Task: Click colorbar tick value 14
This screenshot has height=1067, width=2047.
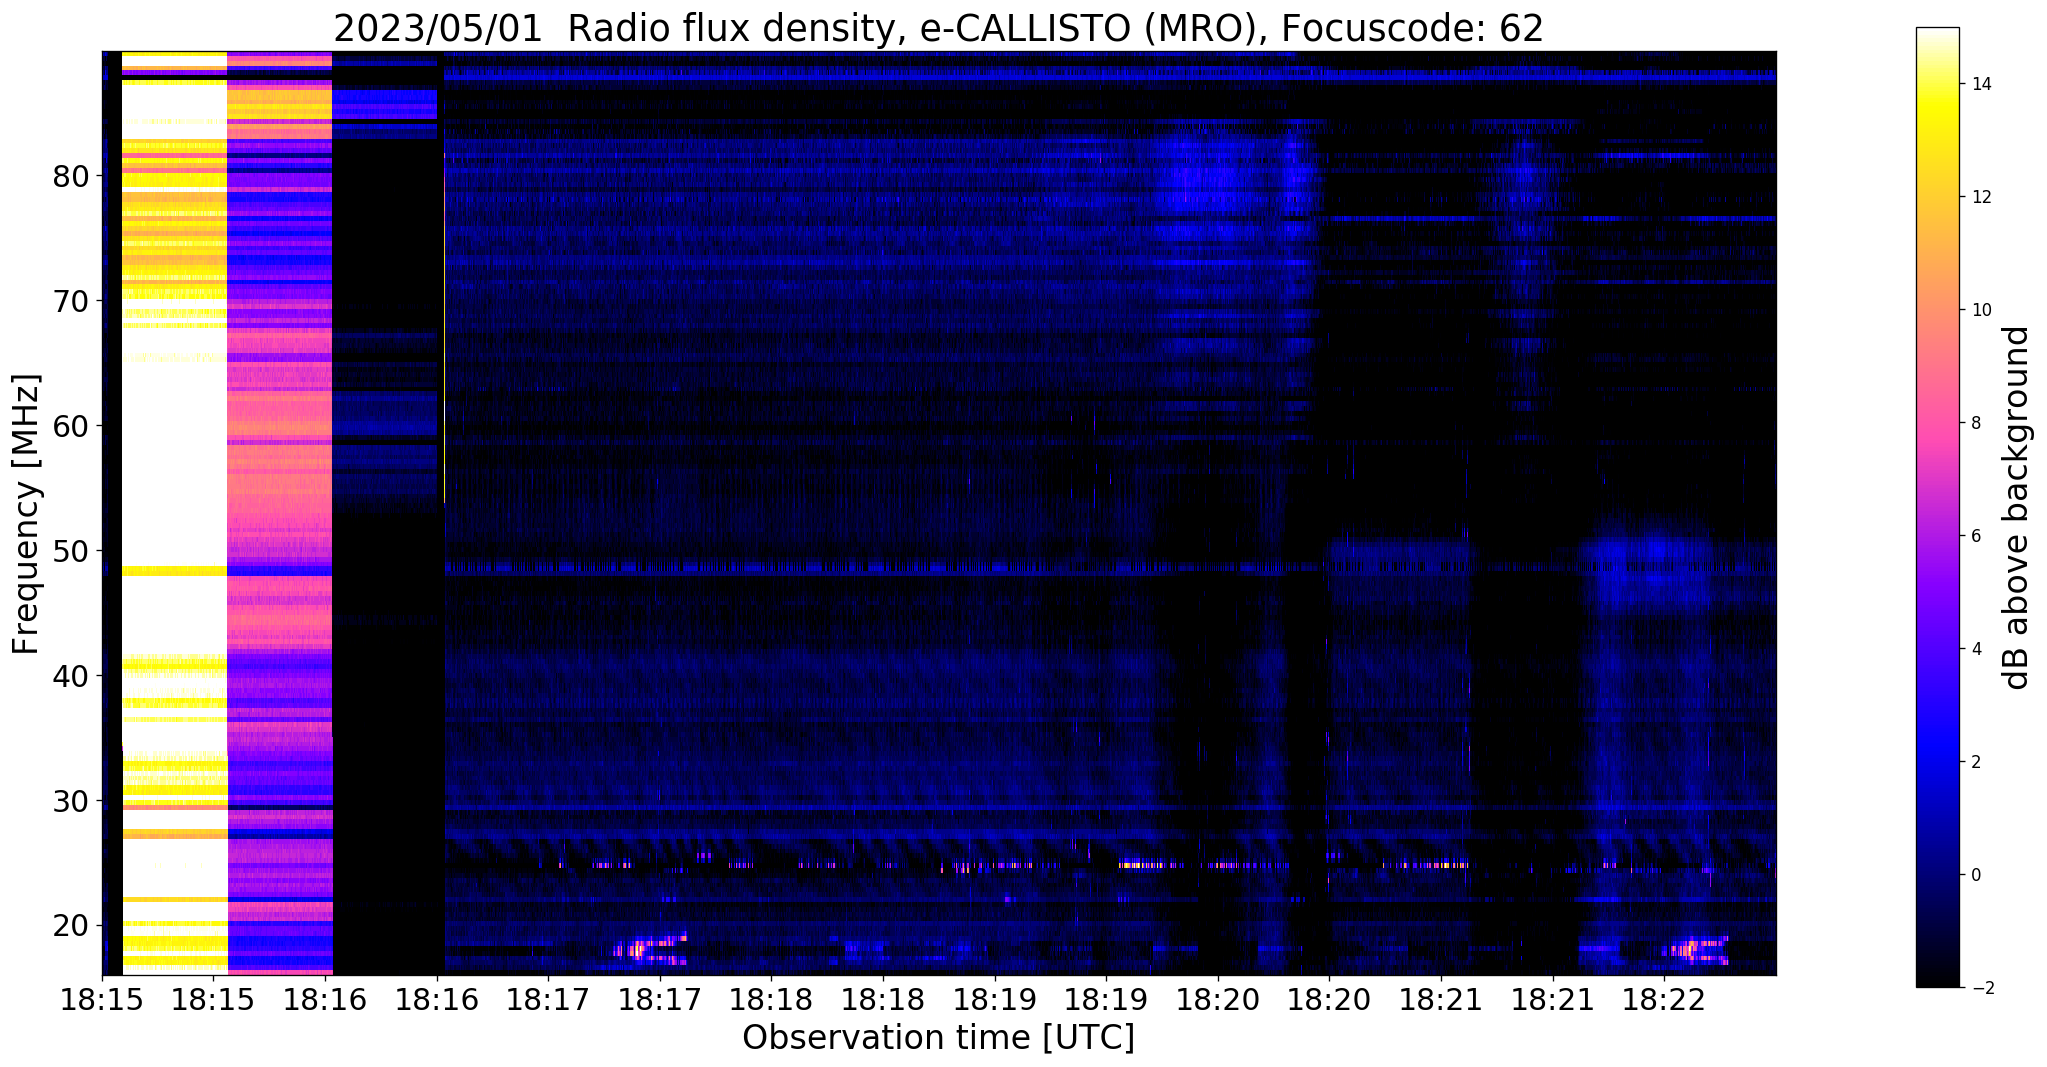Action: [1980, 84]
